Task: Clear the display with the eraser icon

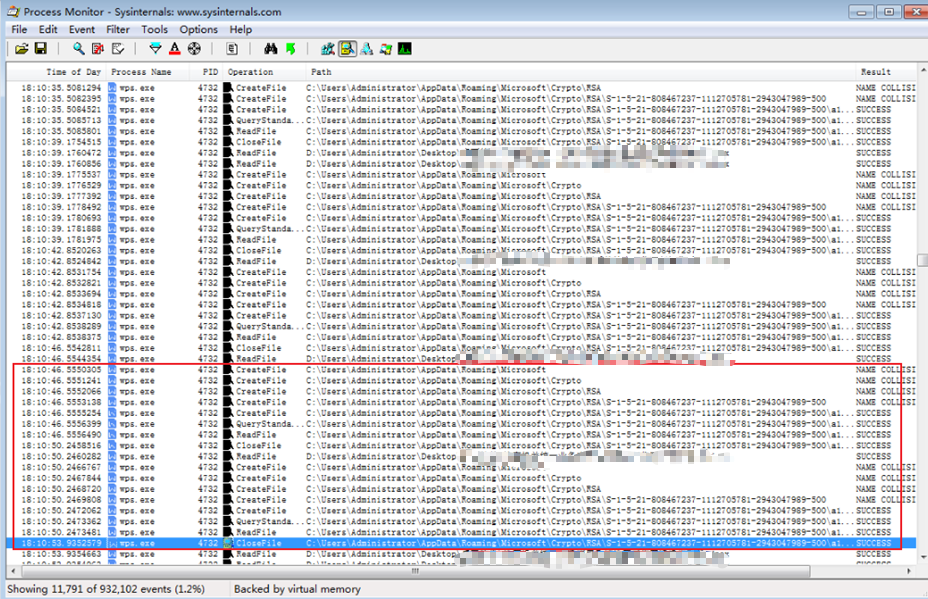Action: pyautogui.click(x=118, y=49)
